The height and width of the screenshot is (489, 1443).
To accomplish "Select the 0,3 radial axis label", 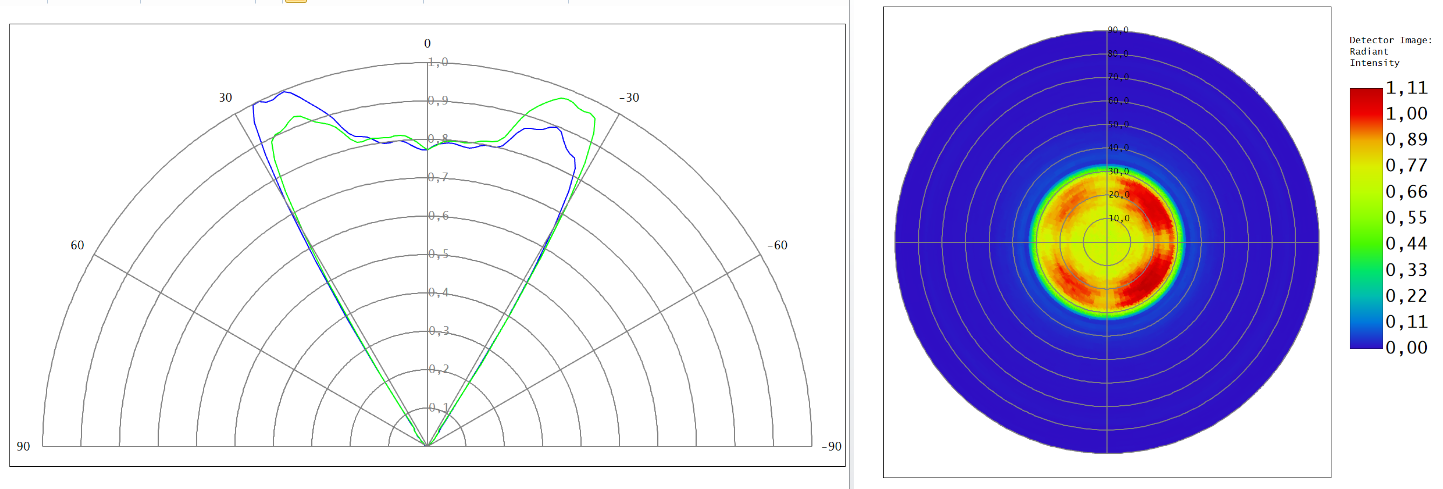I will pos(438,331).
